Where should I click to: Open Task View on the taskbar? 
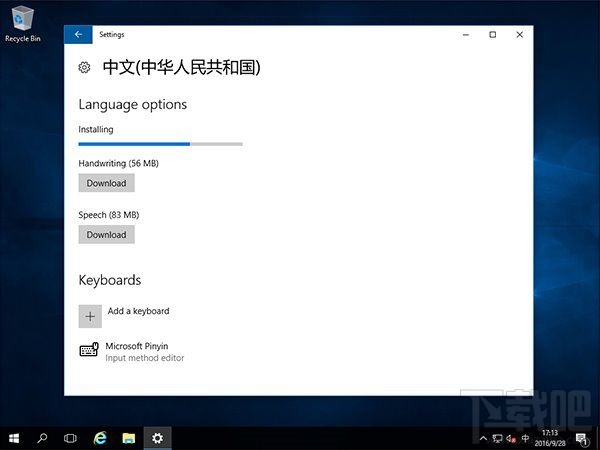70,438
